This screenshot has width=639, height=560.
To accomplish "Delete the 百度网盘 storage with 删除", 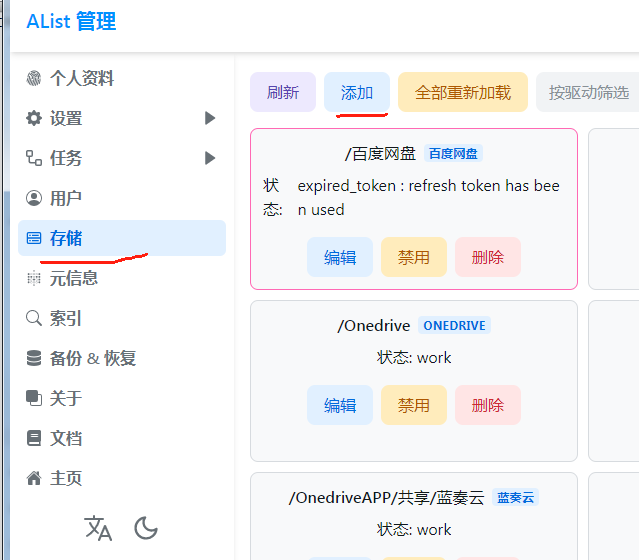I will (x=487, y=257).
